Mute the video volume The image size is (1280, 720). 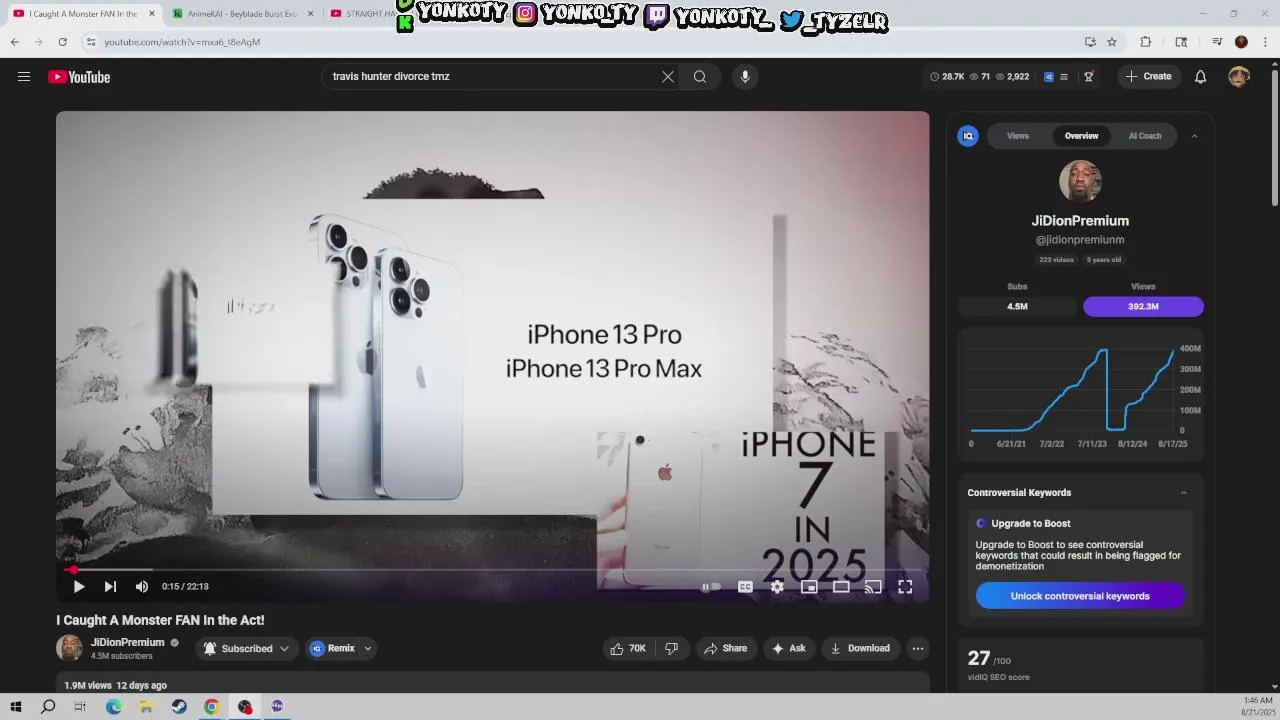click(x=142, y=587)
